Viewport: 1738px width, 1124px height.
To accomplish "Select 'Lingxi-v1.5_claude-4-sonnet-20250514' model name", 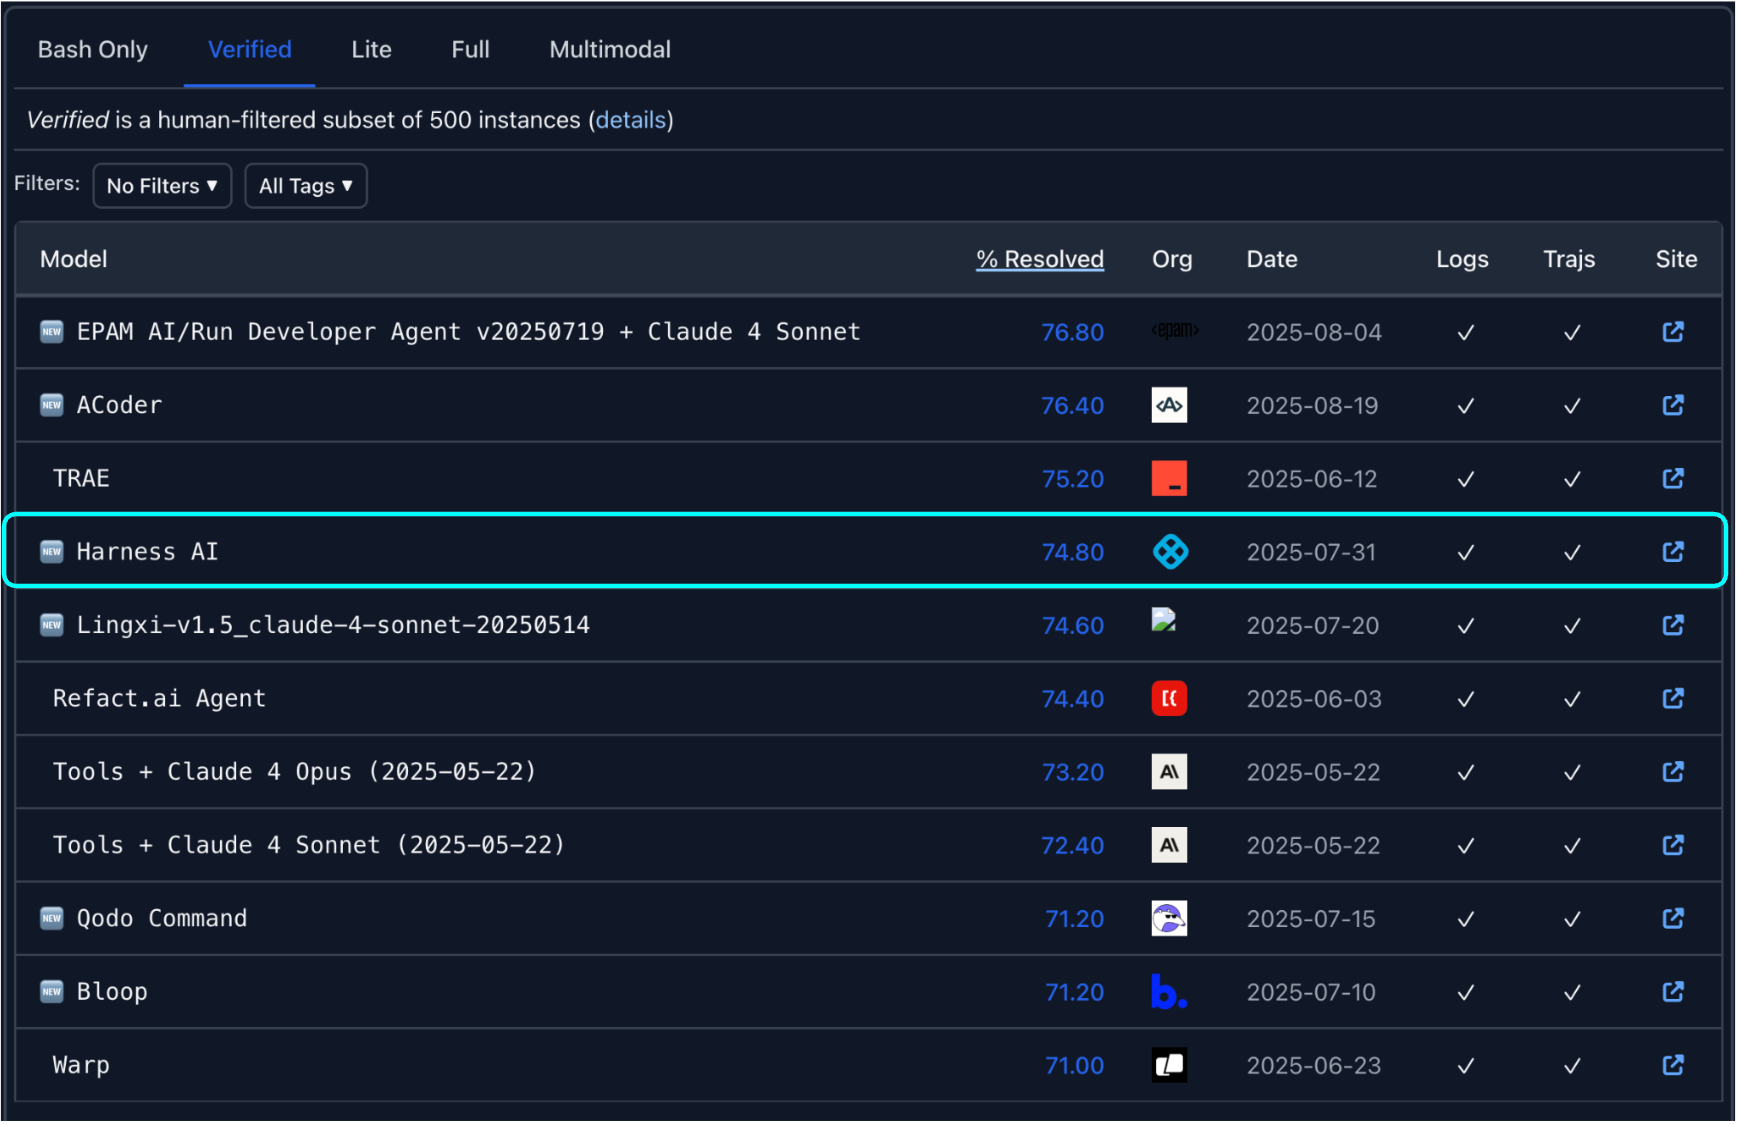I will tap(333, 625).
